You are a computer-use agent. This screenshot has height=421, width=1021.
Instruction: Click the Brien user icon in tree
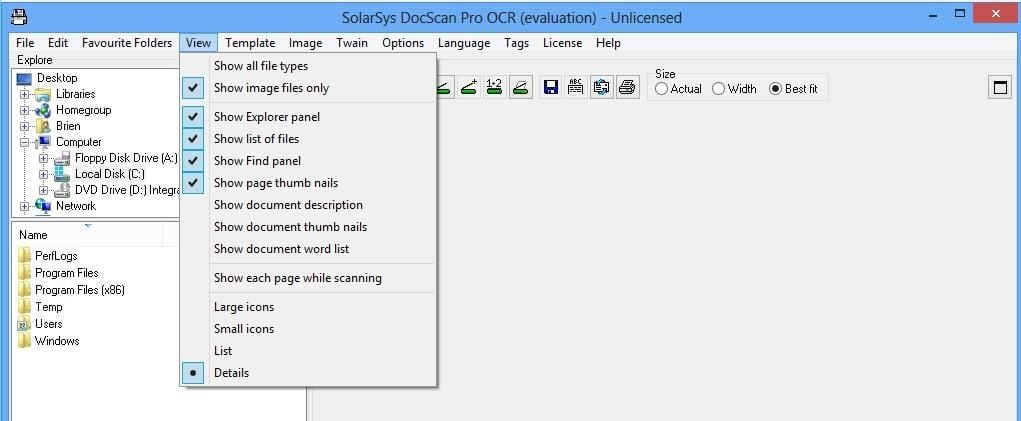click(43, 126)
